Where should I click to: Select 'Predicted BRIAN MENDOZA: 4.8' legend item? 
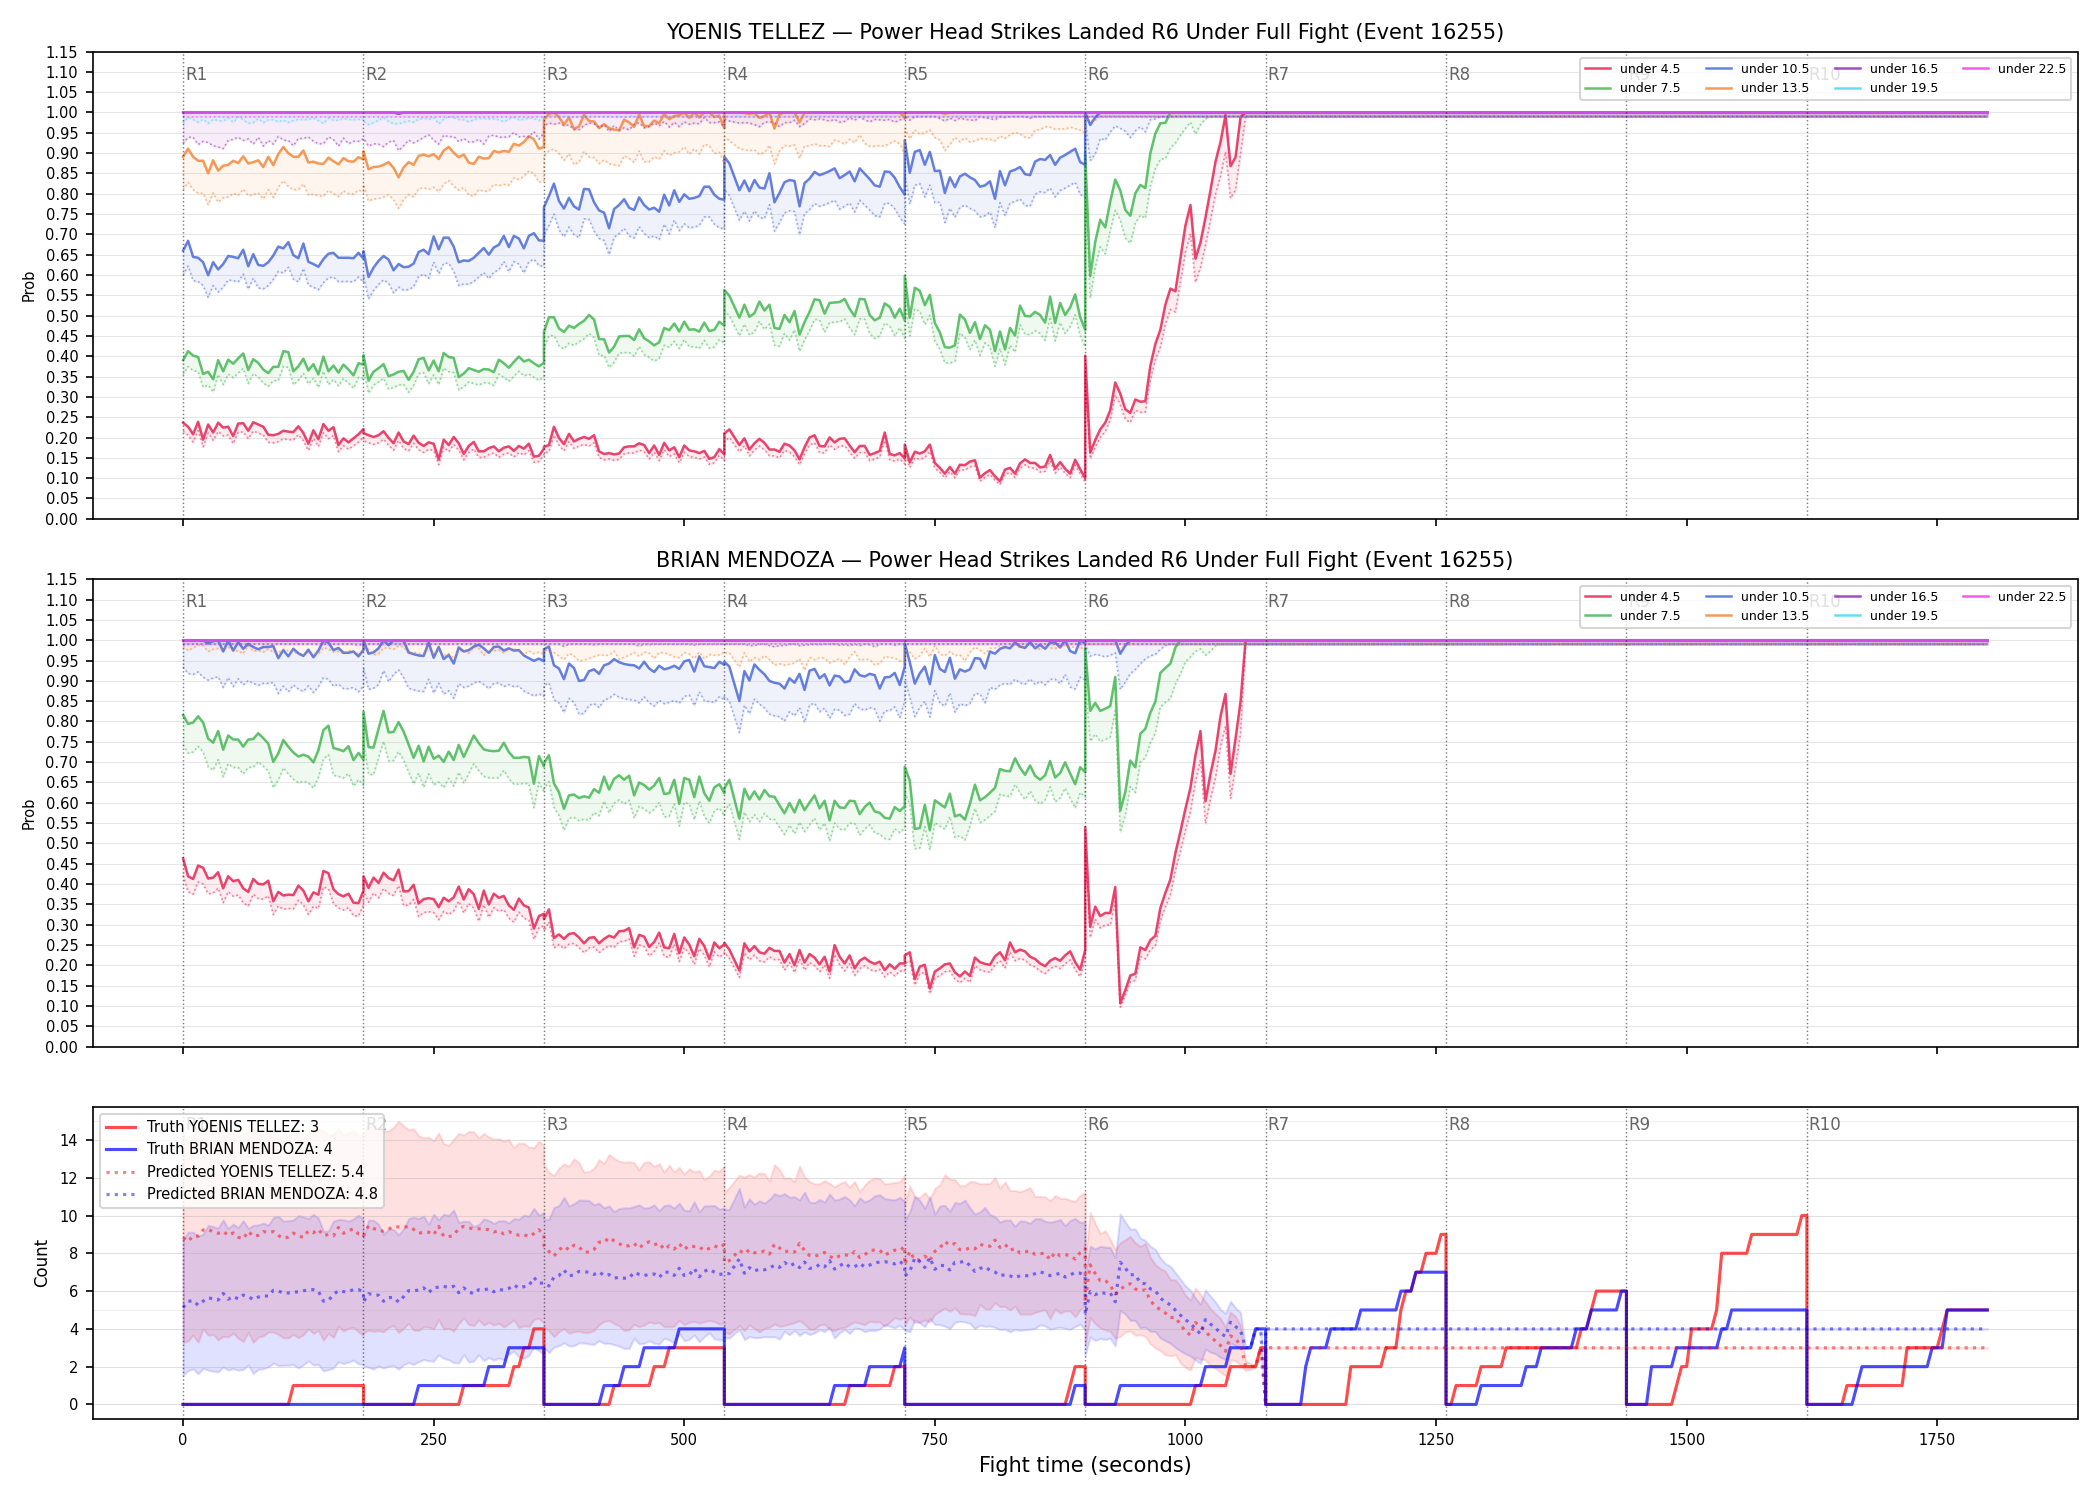coord(241,1194)
